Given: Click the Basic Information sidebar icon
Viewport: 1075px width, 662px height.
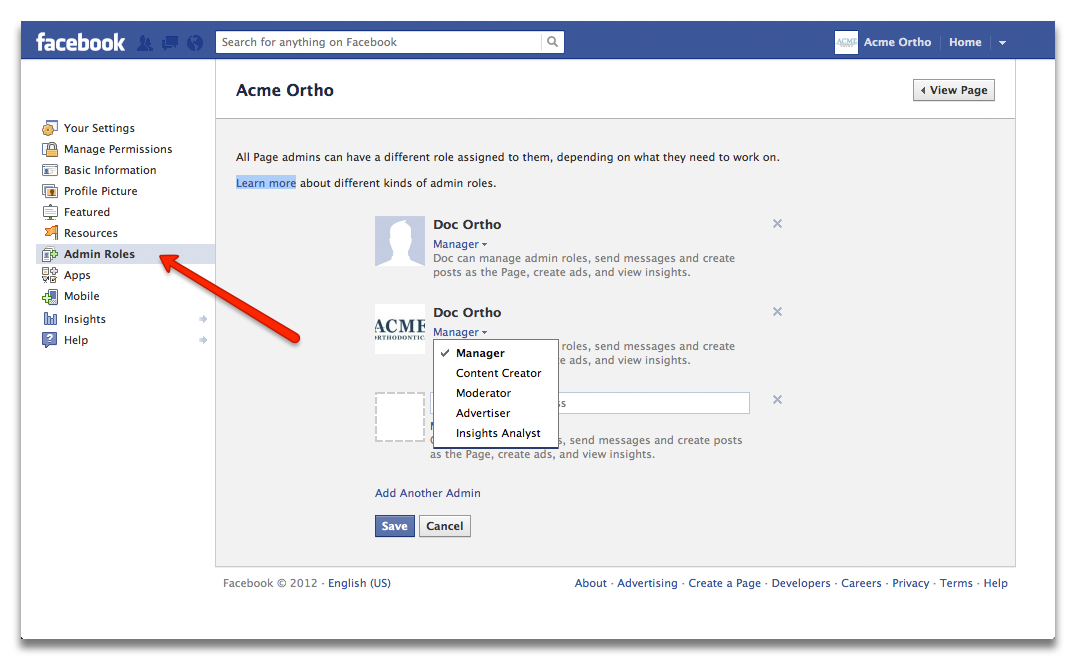Looking at the screenshot, I should click(x=49, y=170).
